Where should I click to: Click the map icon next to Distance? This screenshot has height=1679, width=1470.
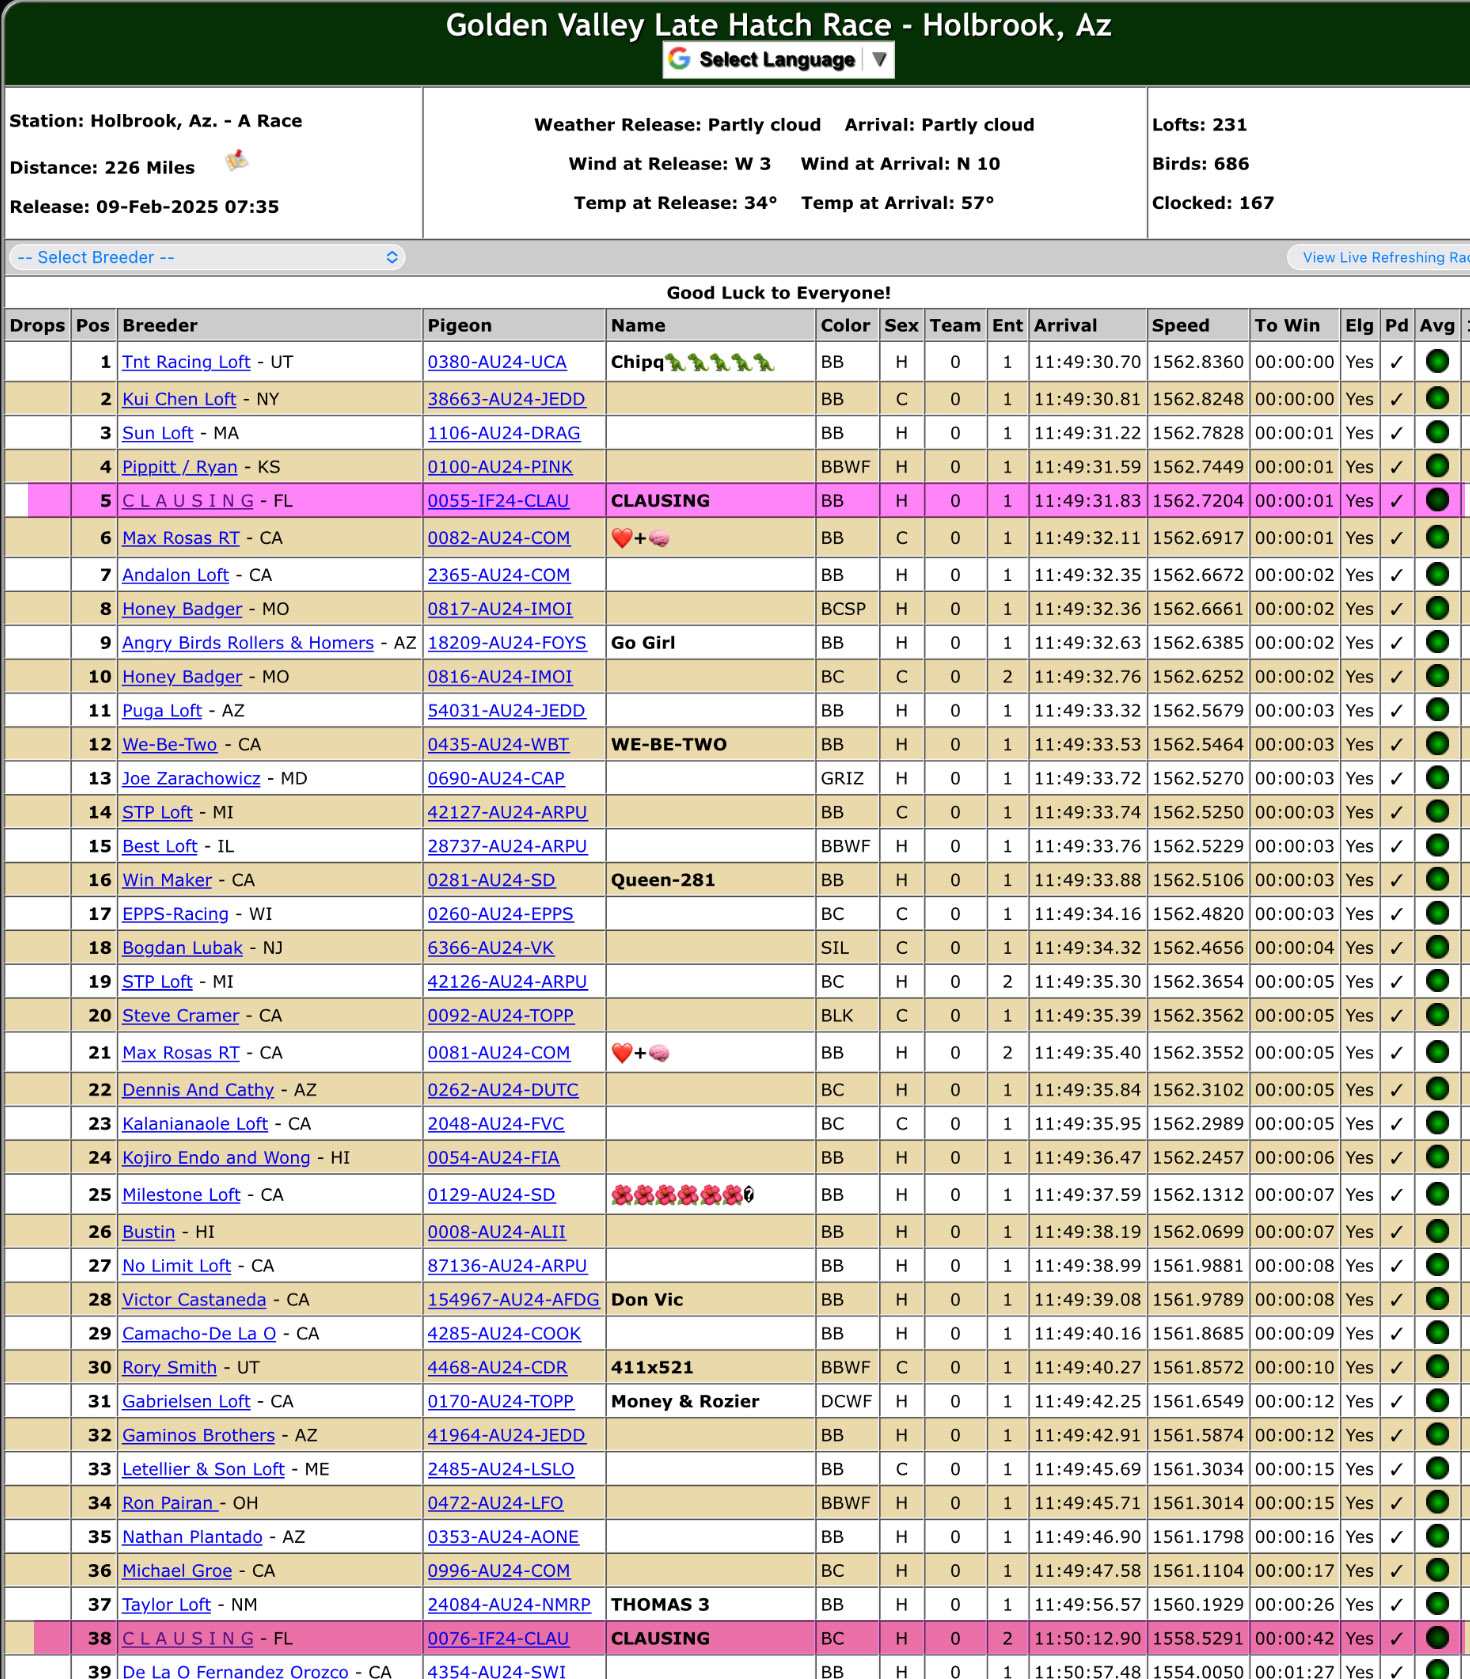tap(237, 160)
